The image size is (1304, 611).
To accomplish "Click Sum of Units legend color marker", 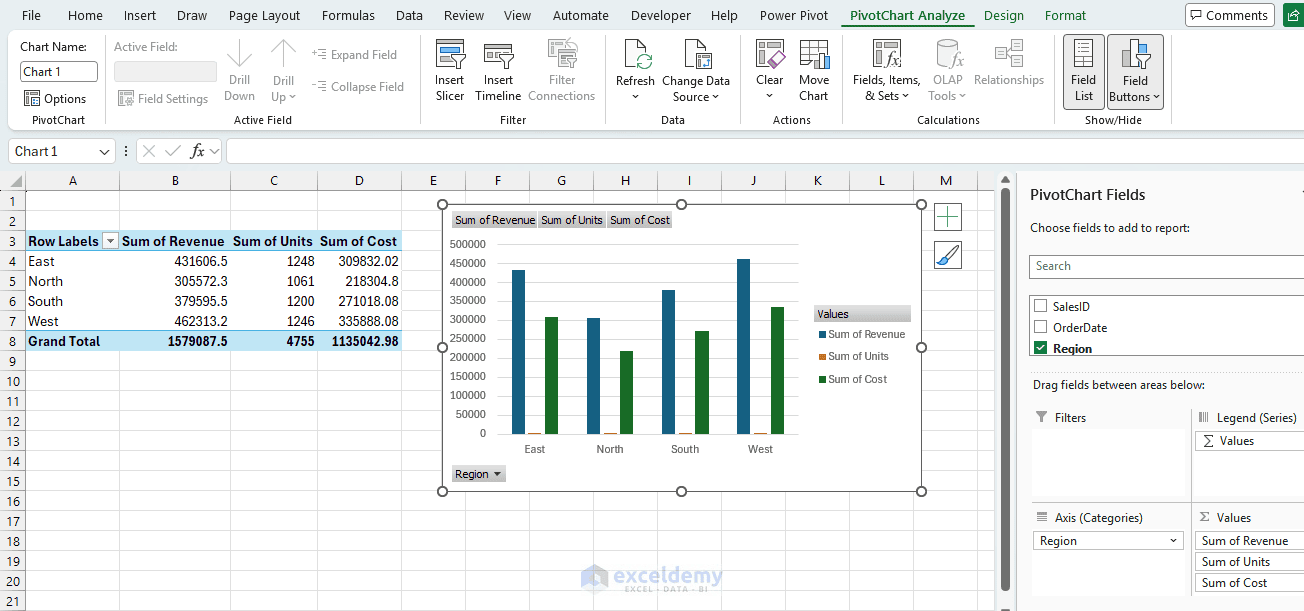I will point(822,357).
